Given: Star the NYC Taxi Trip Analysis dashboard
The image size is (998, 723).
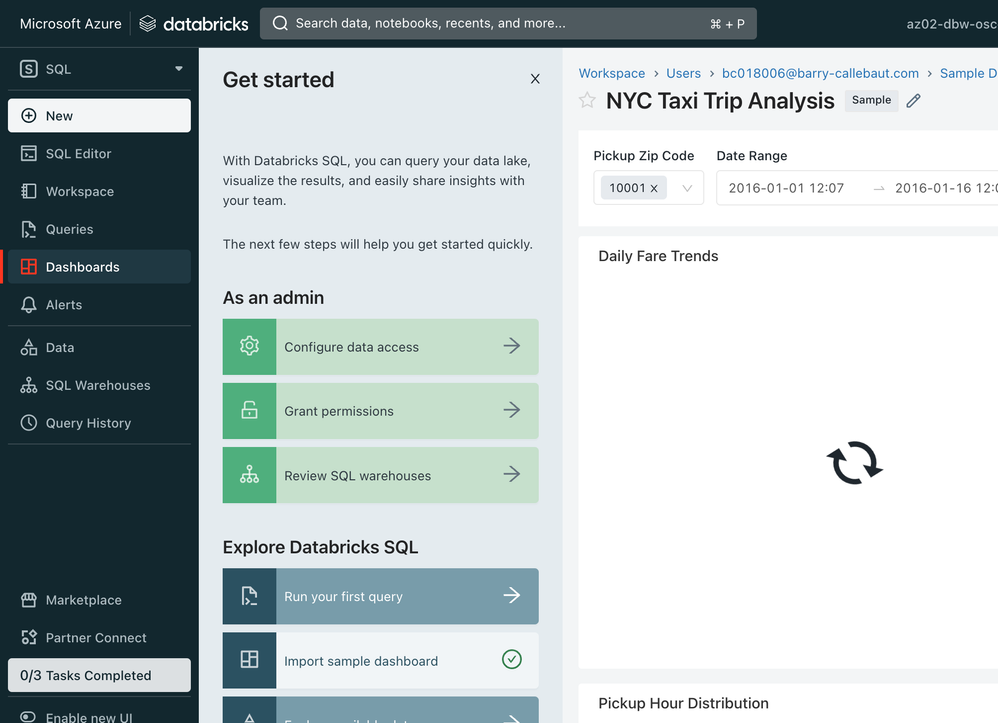Looking at the screenshot, I should coord(587,100).
